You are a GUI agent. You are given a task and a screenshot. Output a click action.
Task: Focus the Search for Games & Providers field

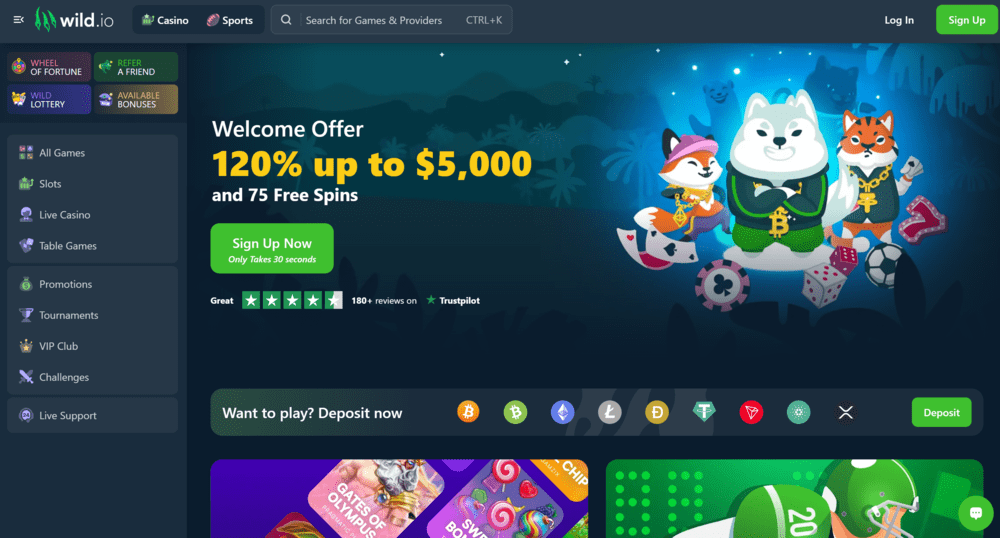pyautogui.click(x=392, y=20)
